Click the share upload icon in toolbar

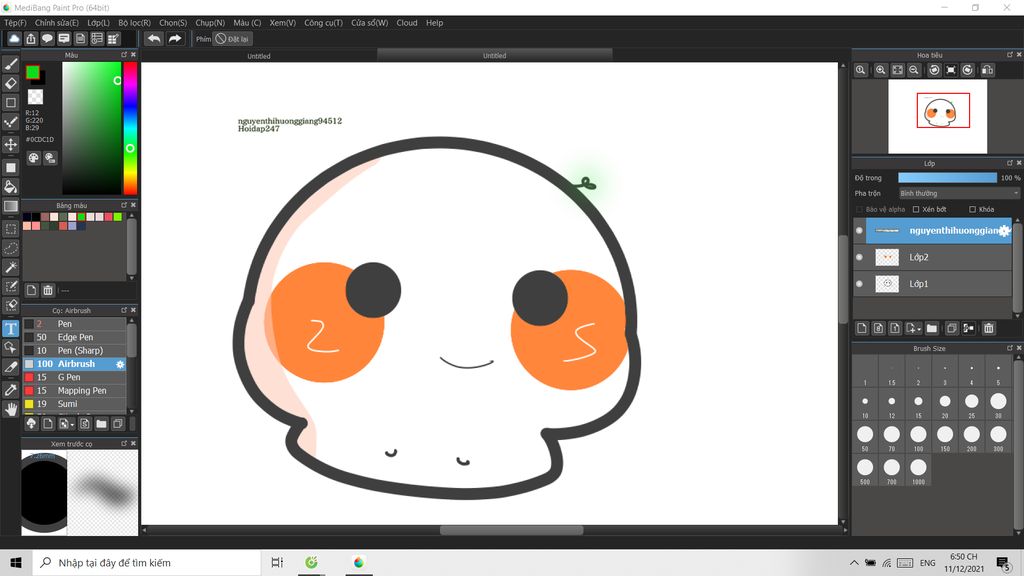pyautogui.click(x=31, y=39)
